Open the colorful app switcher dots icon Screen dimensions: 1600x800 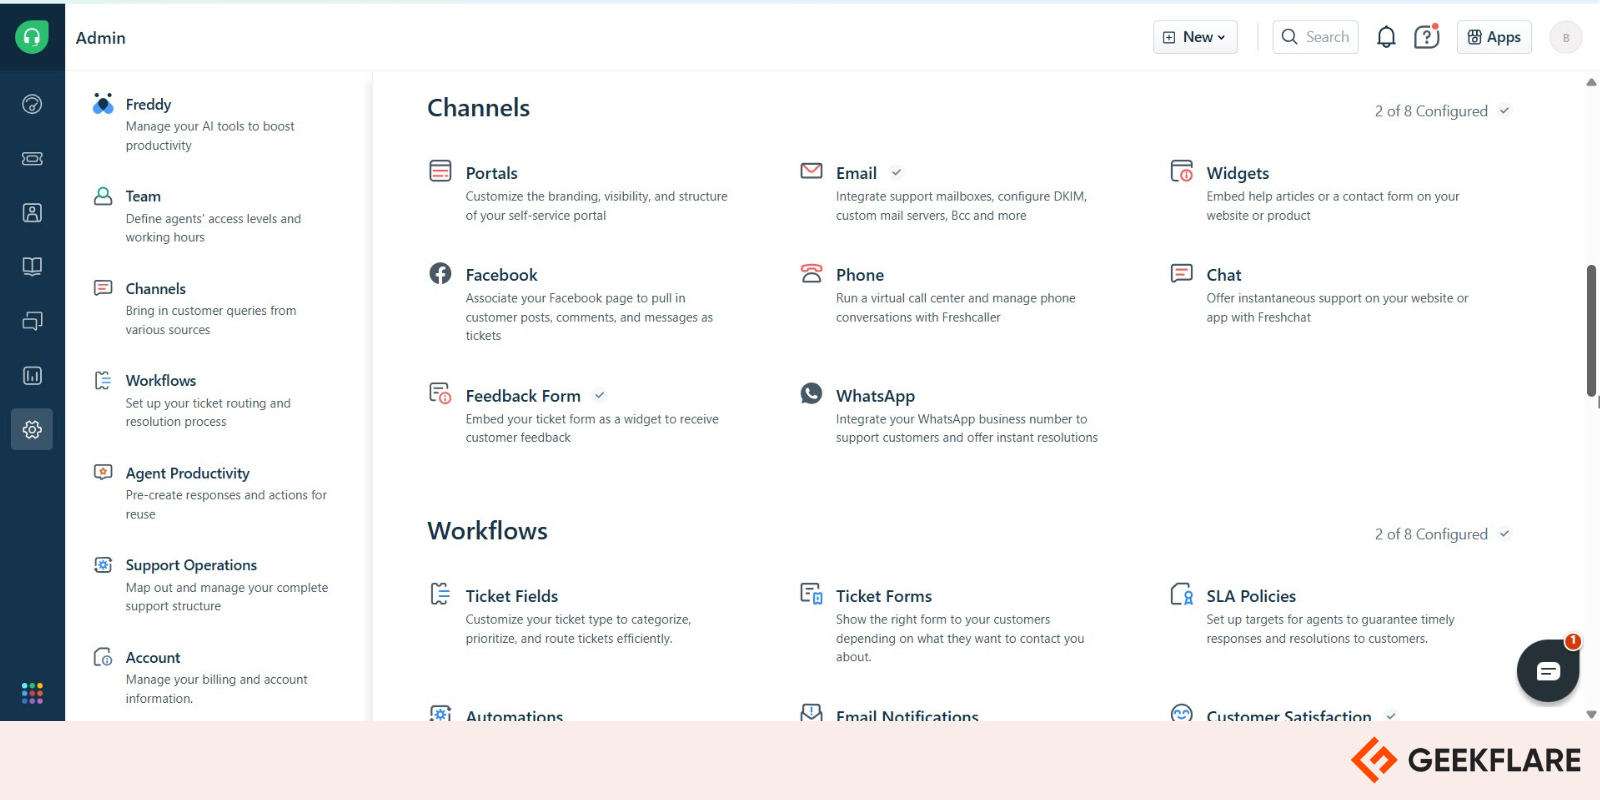(x=32, y=693)
